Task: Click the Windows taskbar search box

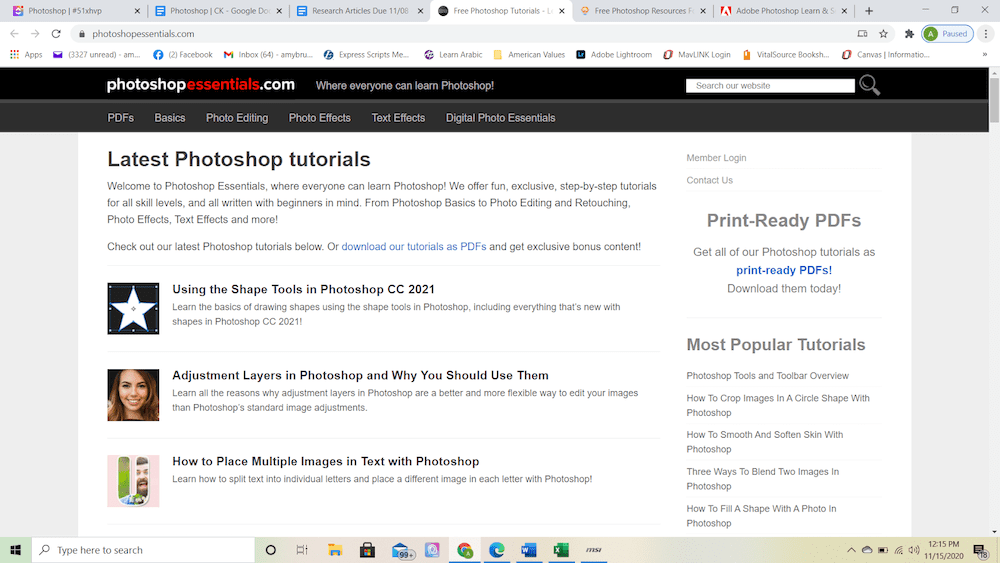Action: [143, 550]
